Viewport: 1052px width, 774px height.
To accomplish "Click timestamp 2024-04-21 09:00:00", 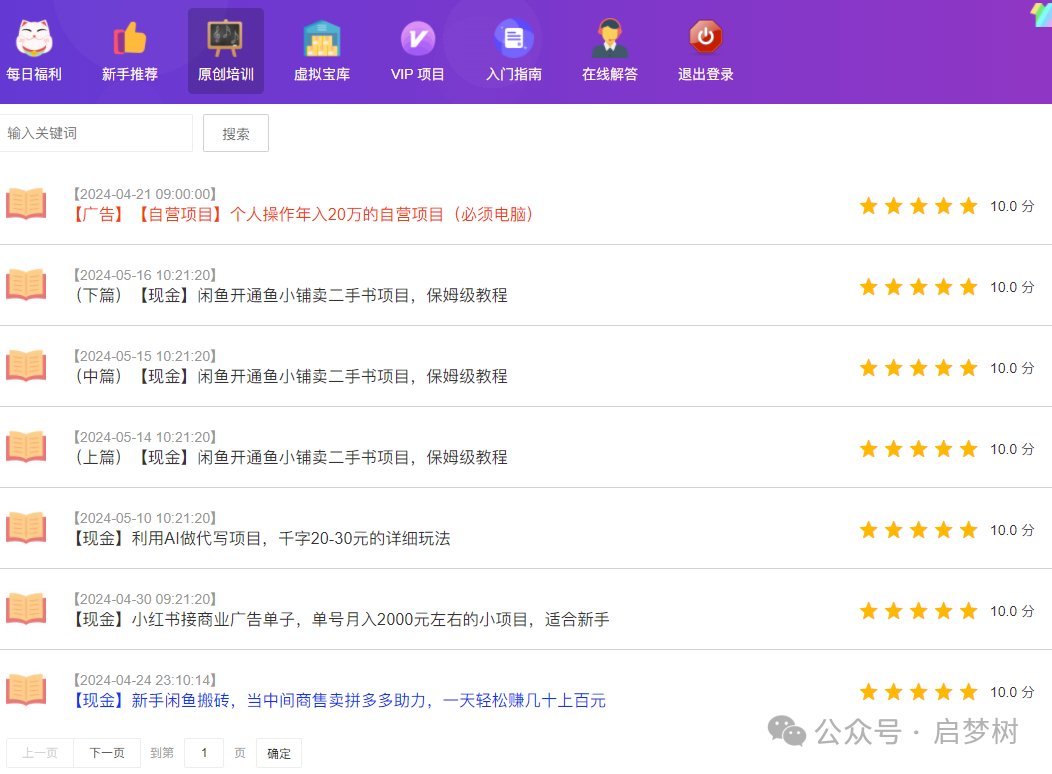I will [145, 195].
